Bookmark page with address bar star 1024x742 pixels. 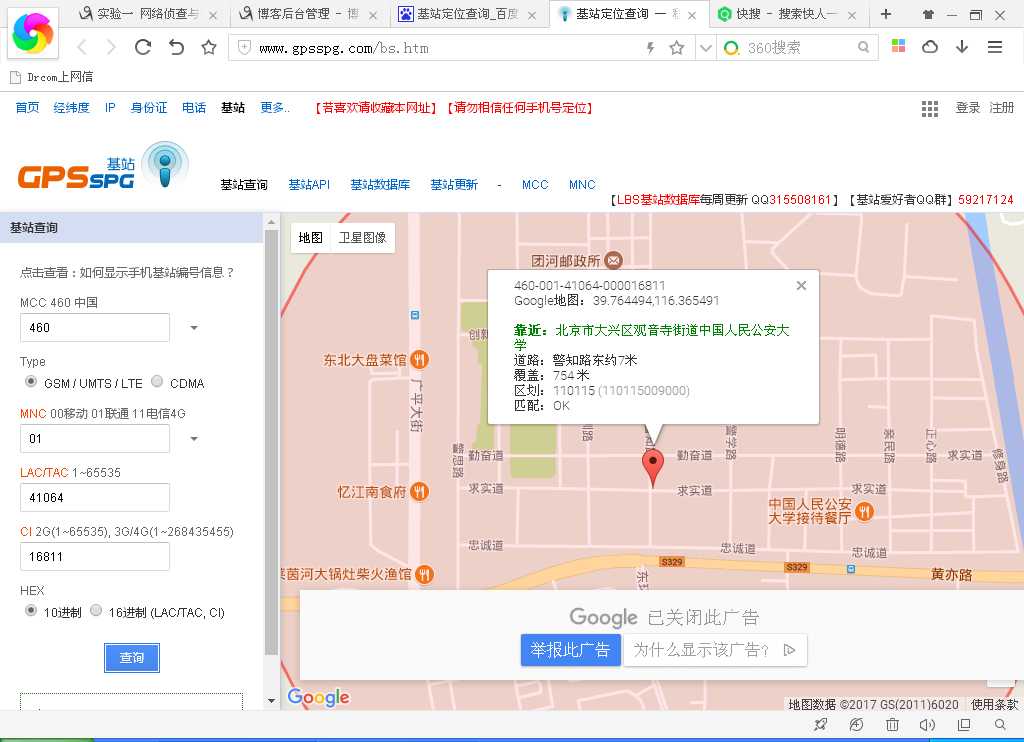click(677, 48)
